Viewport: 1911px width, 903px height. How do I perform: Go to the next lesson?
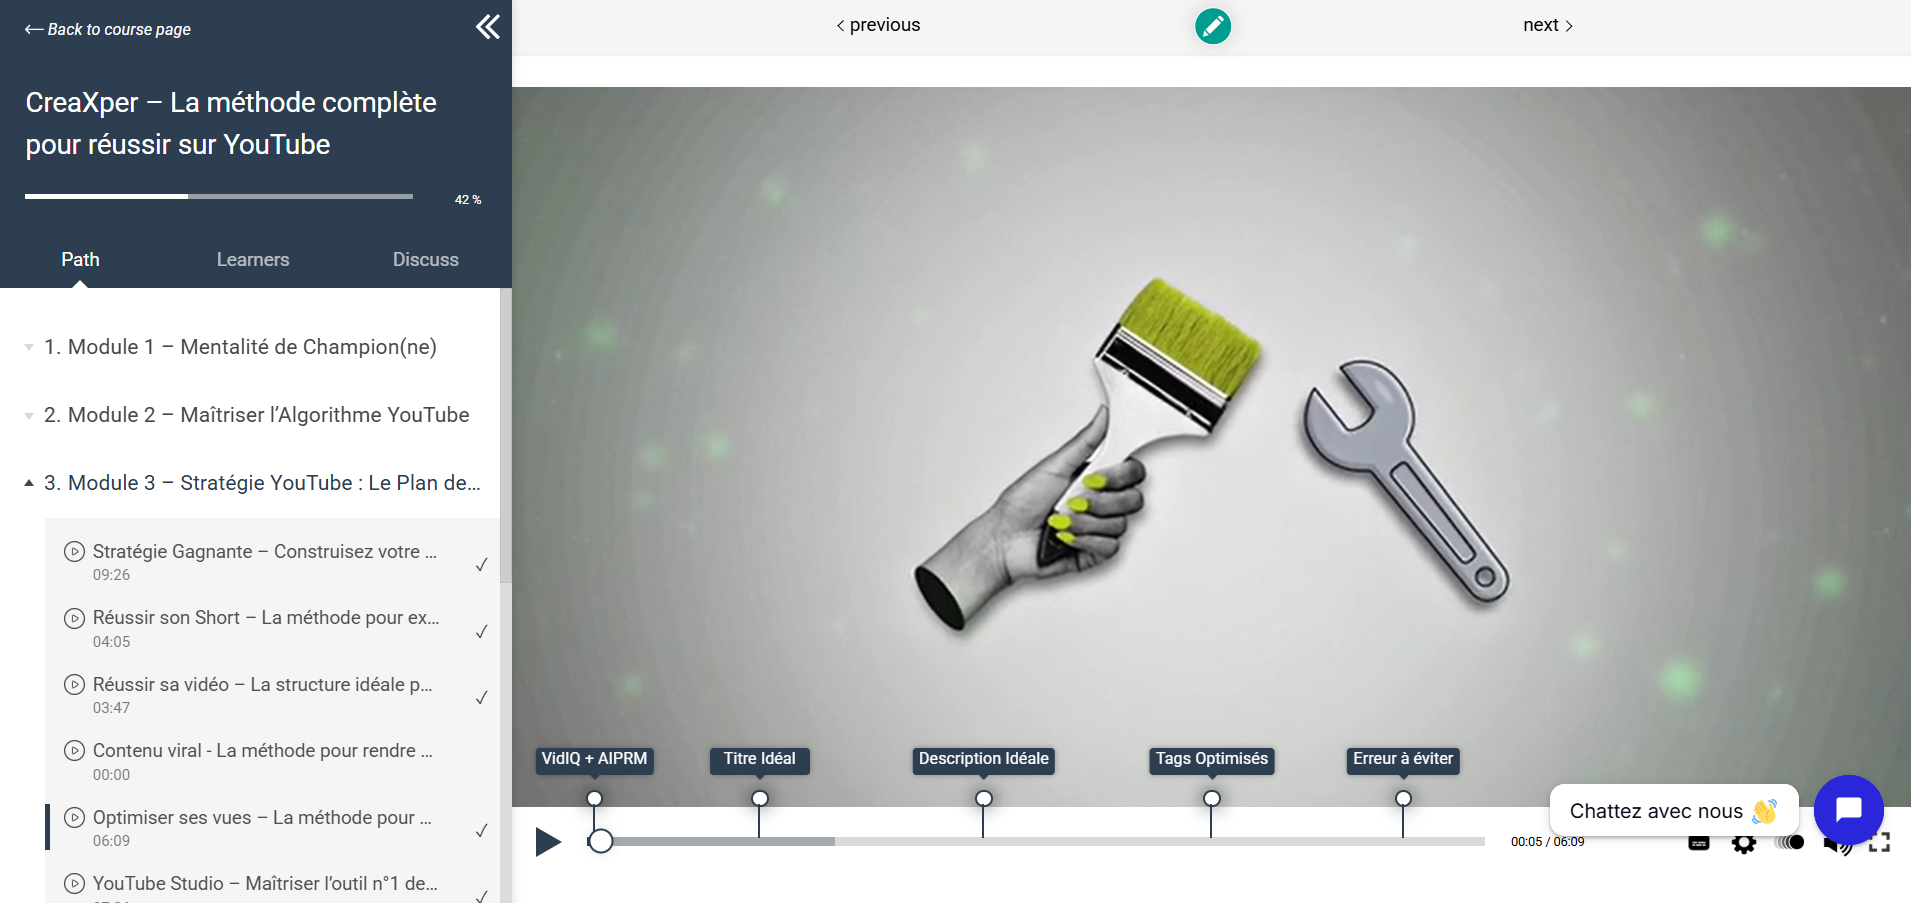(1547, 25)
